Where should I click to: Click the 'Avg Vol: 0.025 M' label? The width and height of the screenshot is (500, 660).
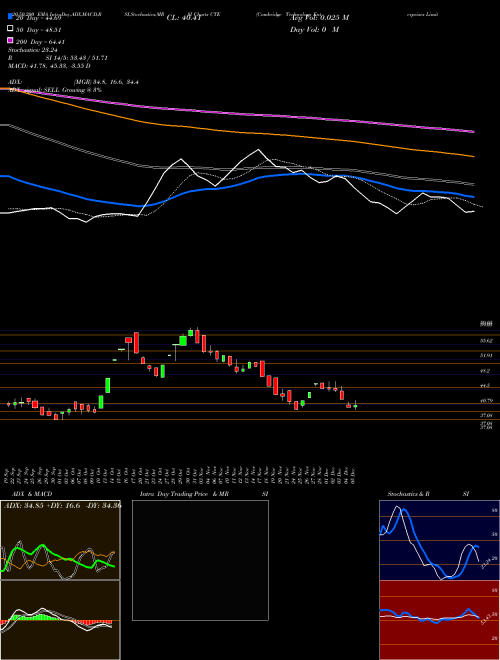pyautogui.click(x=320, y=18)
